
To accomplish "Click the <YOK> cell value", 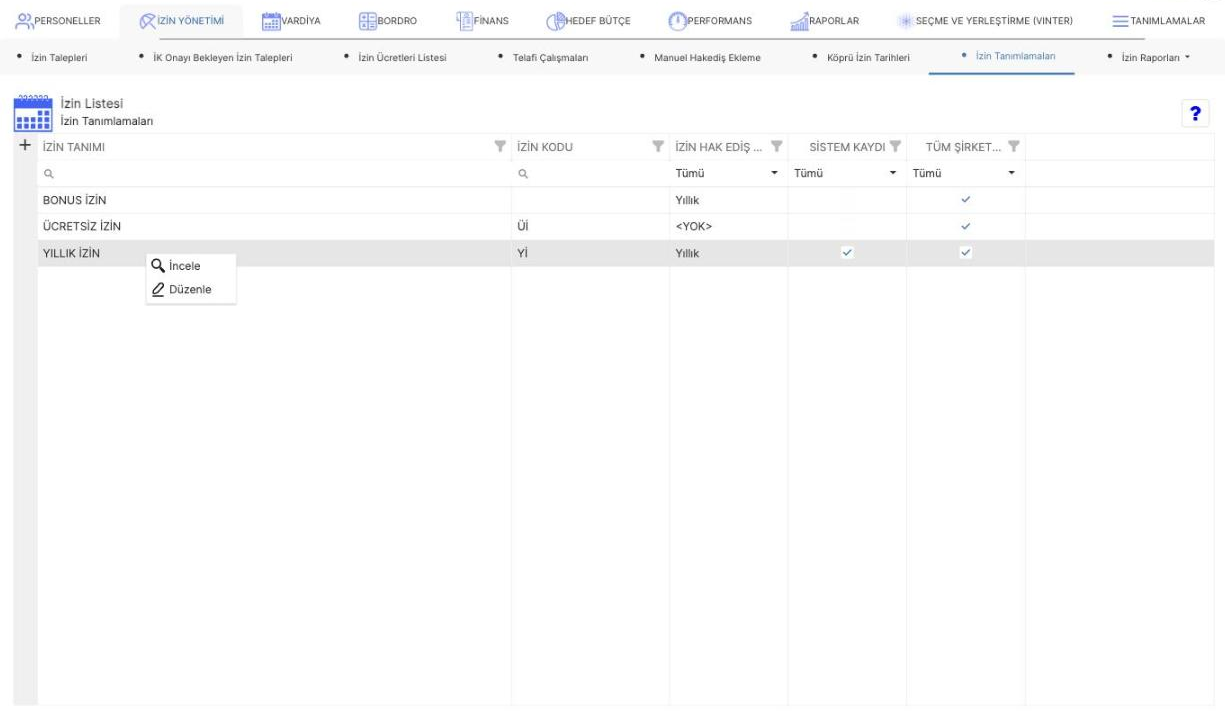I will (694, 226).
